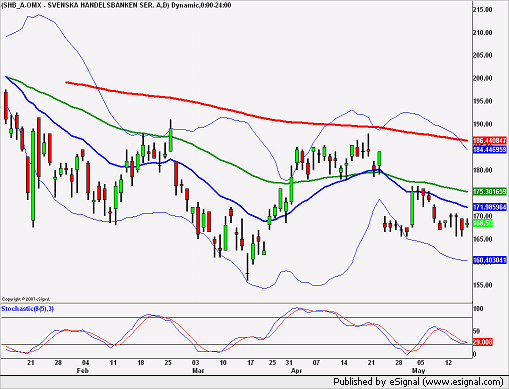Click the date label 31 above Apr
This screenshot has height=389, width=509.
[289, 363]
